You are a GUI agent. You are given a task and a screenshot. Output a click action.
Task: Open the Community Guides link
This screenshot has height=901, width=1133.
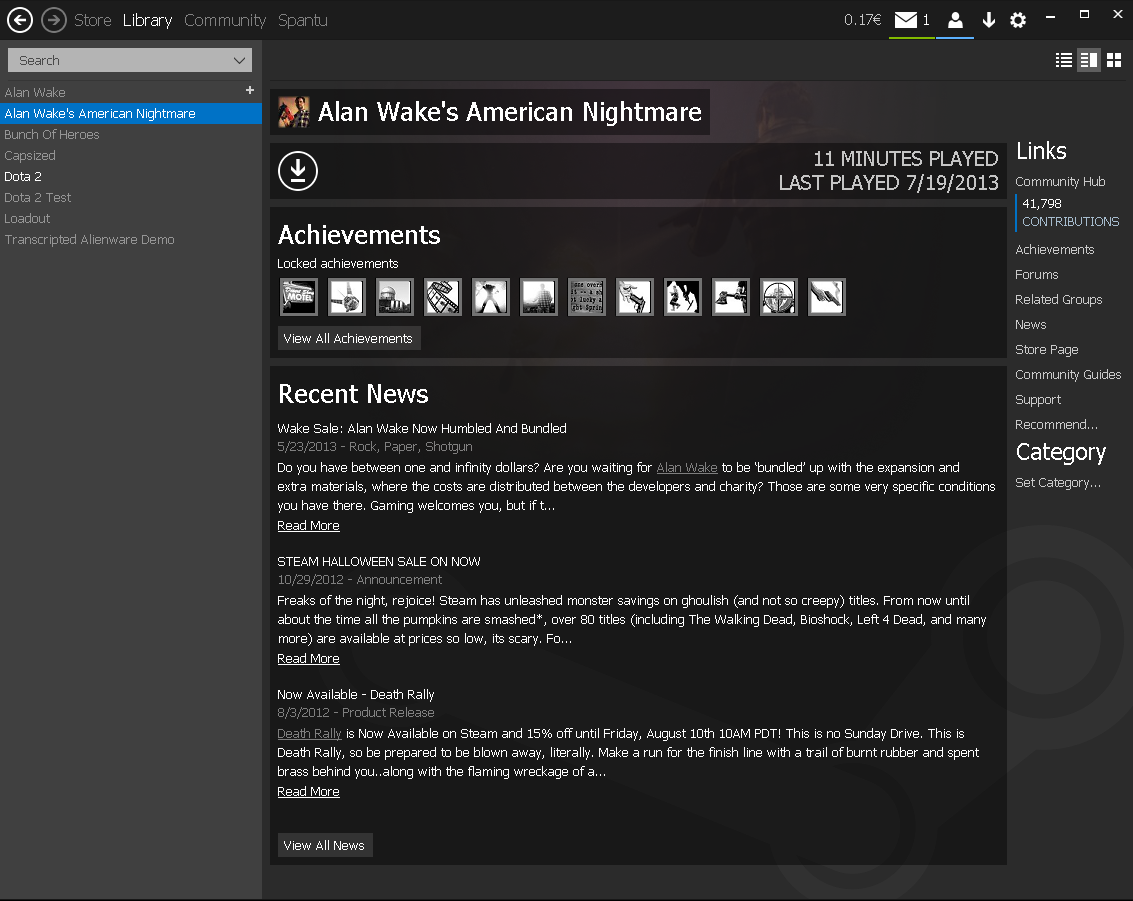[x=1068, y=374]
